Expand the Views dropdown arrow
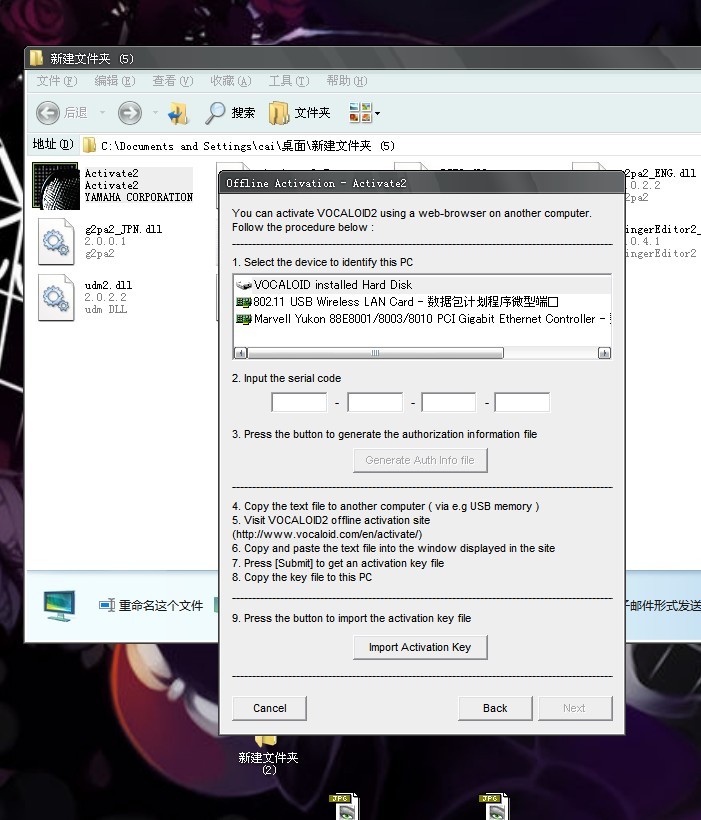Image resolution: width=701 pixels, height=820 pixels. [x=377, y=113]
